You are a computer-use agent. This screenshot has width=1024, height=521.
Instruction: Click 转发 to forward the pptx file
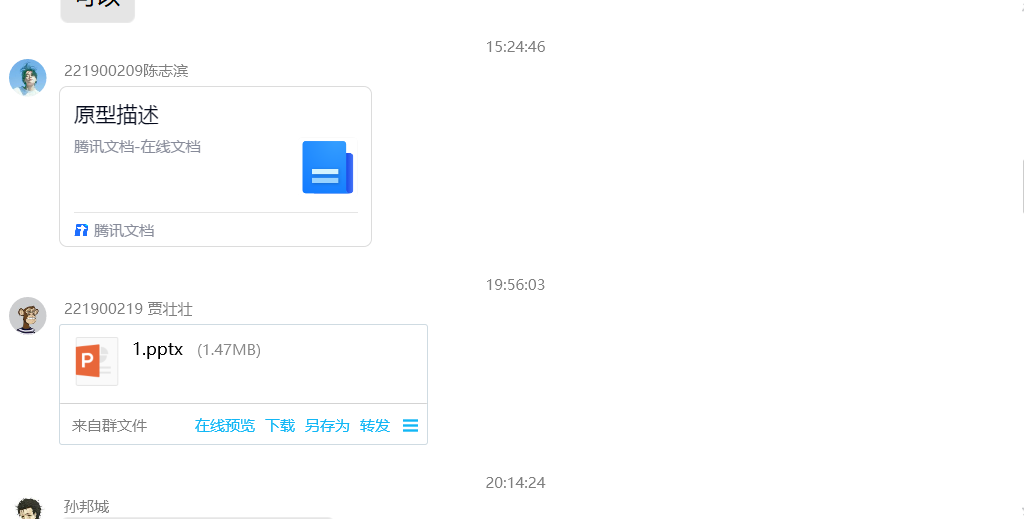click(375, 426)
